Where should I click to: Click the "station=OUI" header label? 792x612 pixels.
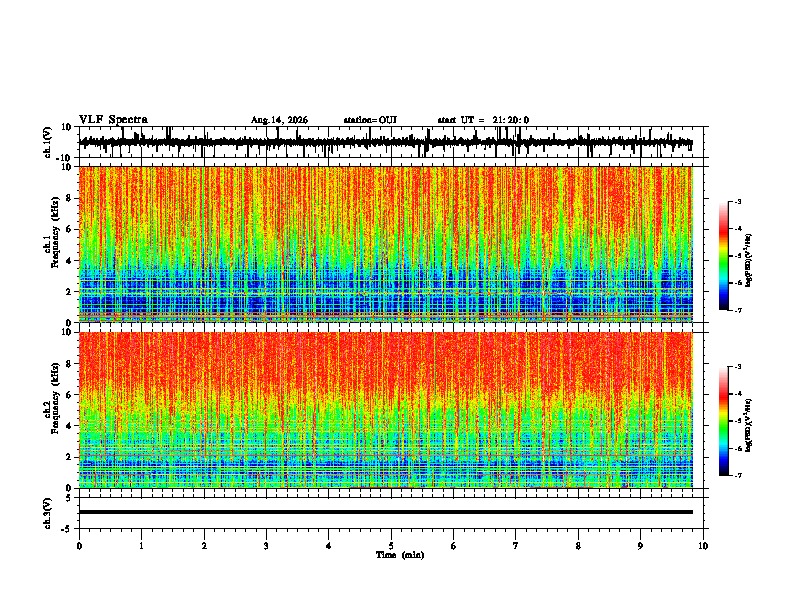[370, 120]
